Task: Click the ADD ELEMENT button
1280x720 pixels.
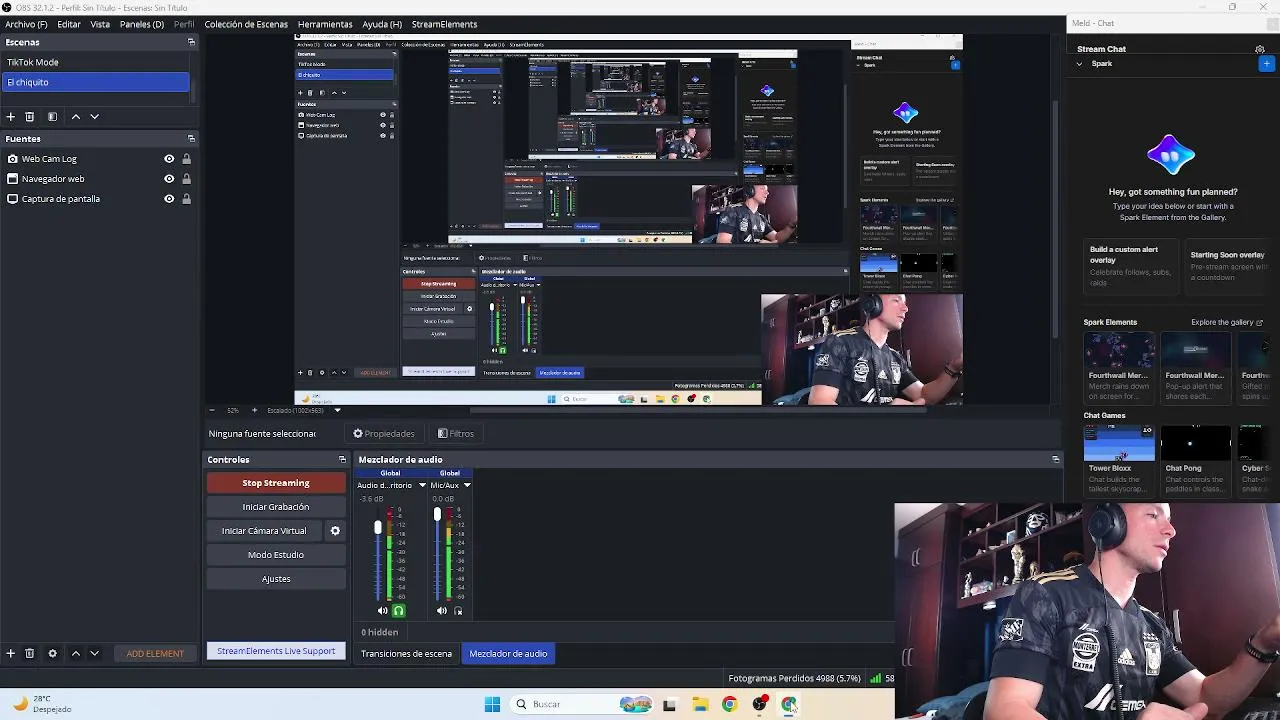Action: tap(155, 654)
